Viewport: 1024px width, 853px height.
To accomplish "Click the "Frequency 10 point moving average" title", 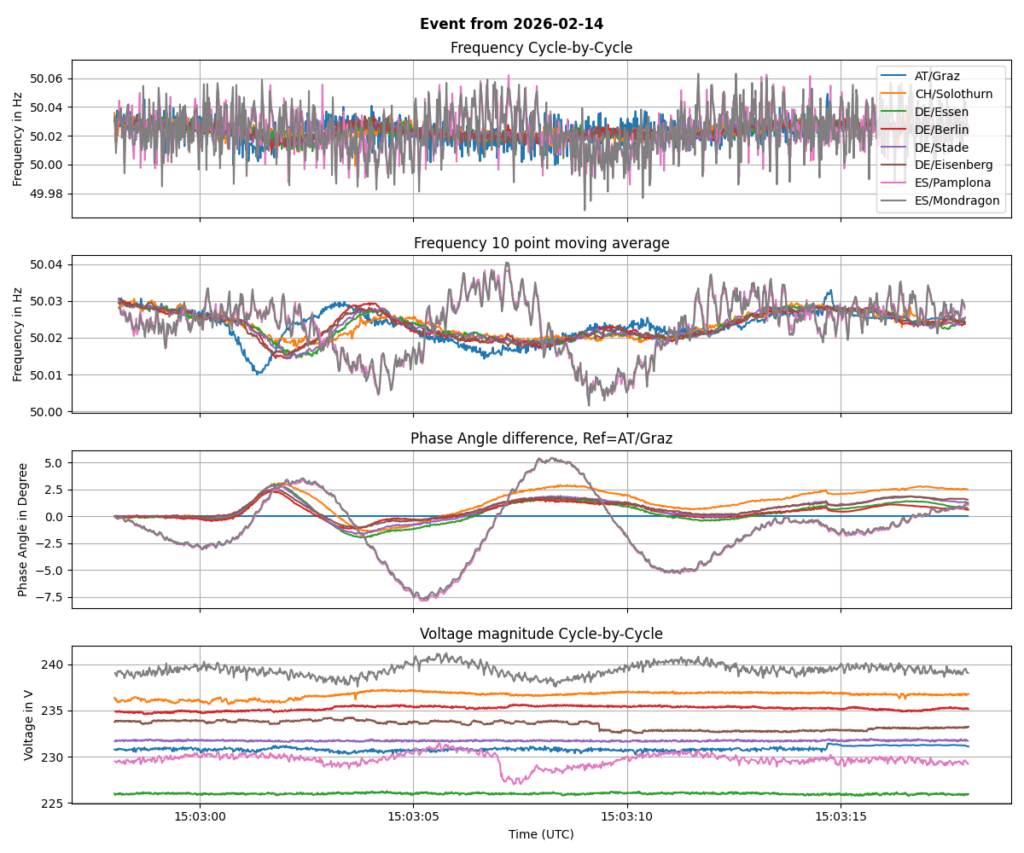I will 541,243.
